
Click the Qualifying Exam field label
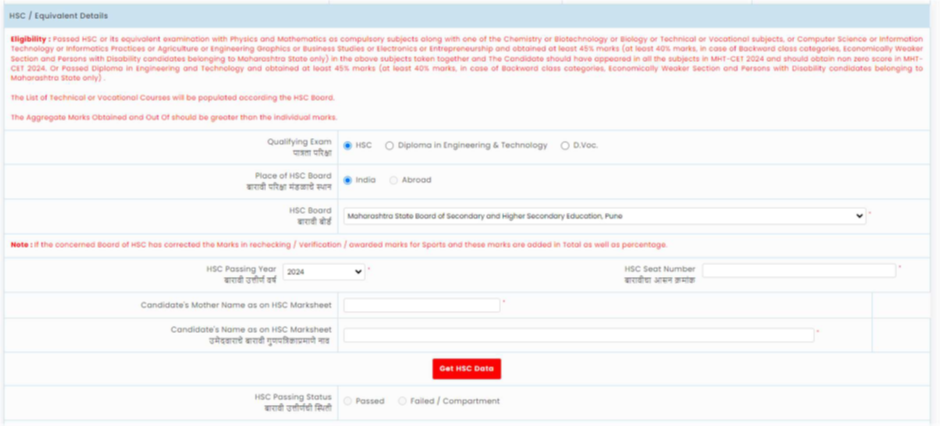[298, 142]
